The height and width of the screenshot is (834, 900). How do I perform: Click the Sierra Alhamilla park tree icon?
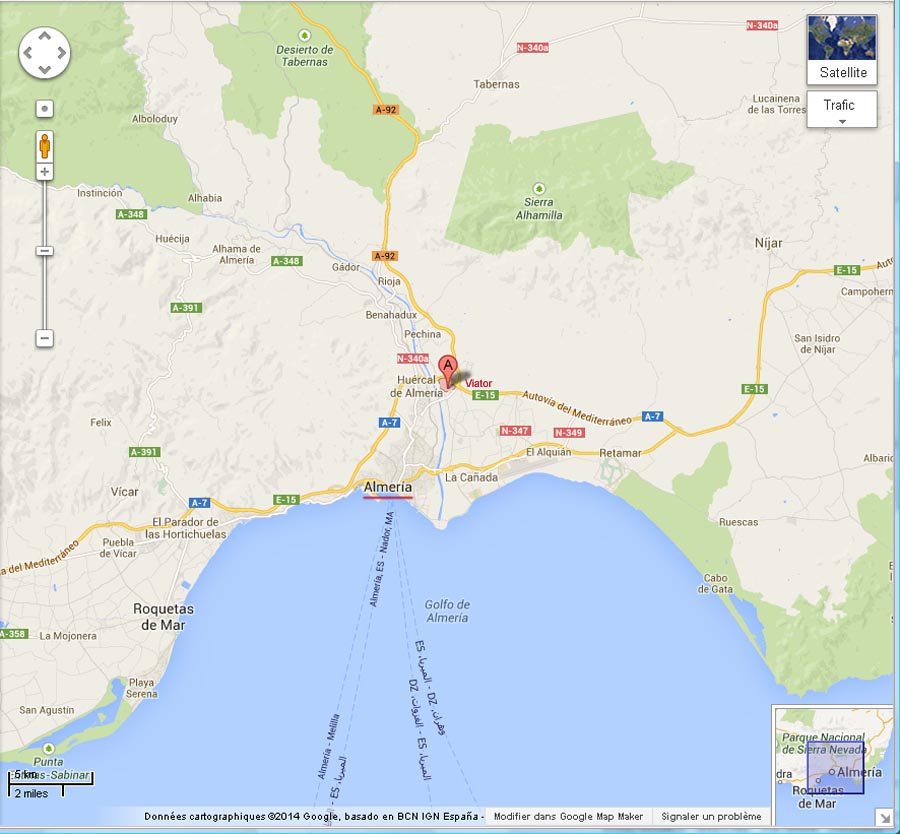click(538, 188)
